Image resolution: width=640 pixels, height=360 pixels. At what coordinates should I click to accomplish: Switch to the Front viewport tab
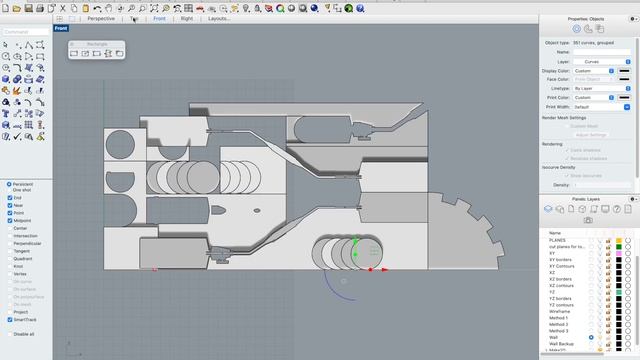coord(159,19)
